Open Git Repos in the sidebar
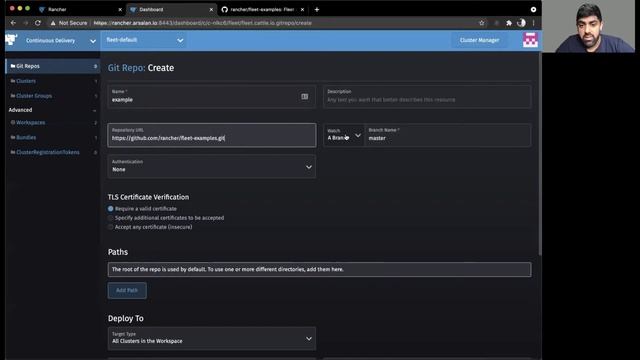The height and width of the screenshot is (360, 640). tap(52, 66)
